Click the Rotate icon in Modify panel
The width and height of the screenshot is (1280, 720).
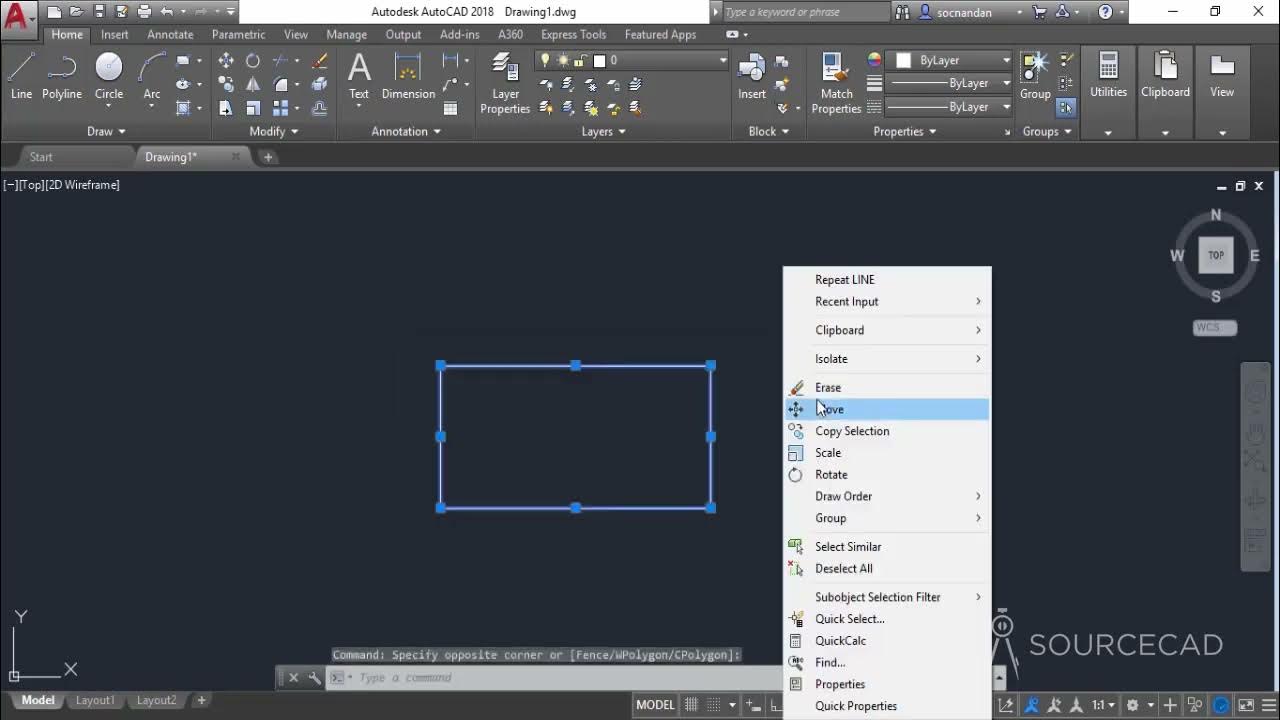click(253, 61)
